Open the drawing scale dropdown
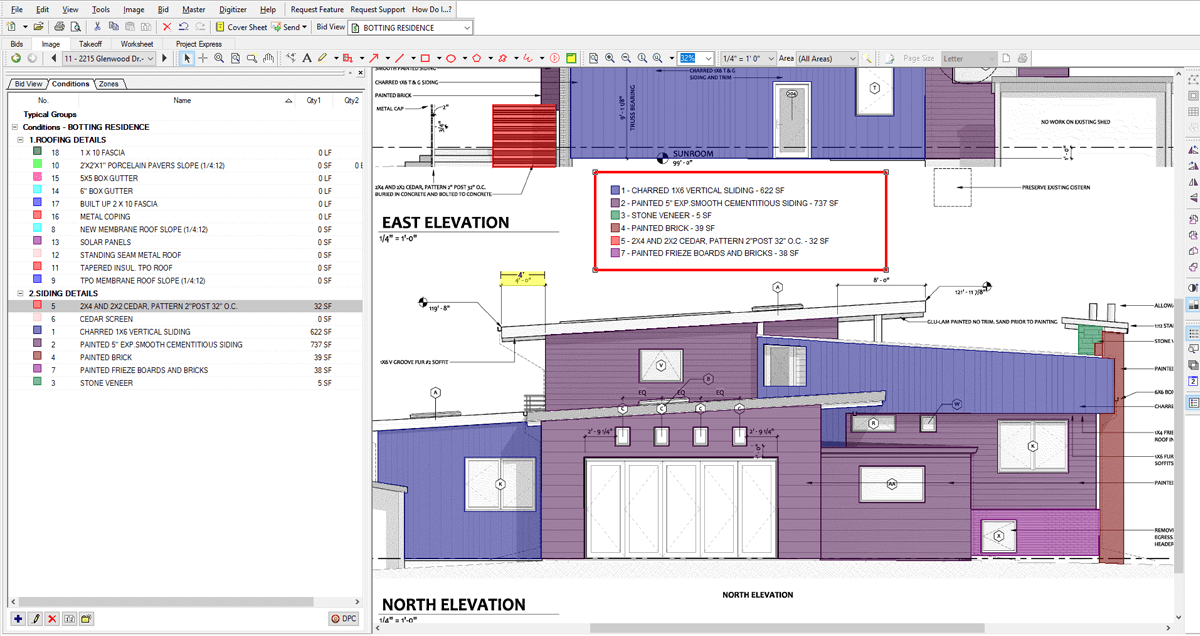The height and width of the screenshot is (636, 1200). (x=770, y=59)
